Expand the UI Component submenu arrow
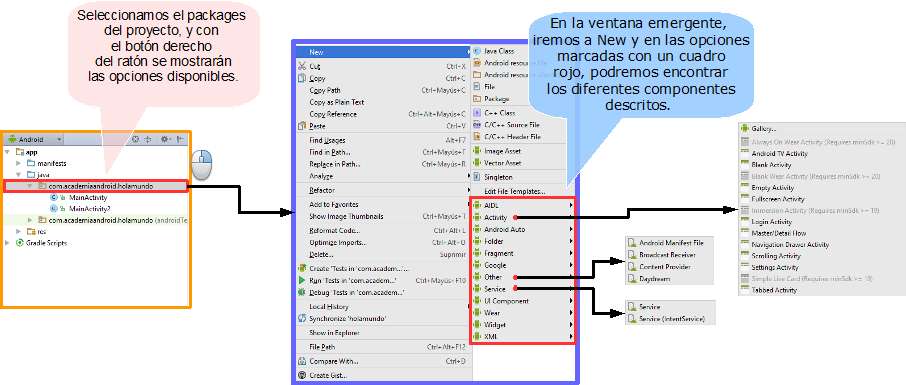Screen dimensions: 906x385 coord(571,301)
